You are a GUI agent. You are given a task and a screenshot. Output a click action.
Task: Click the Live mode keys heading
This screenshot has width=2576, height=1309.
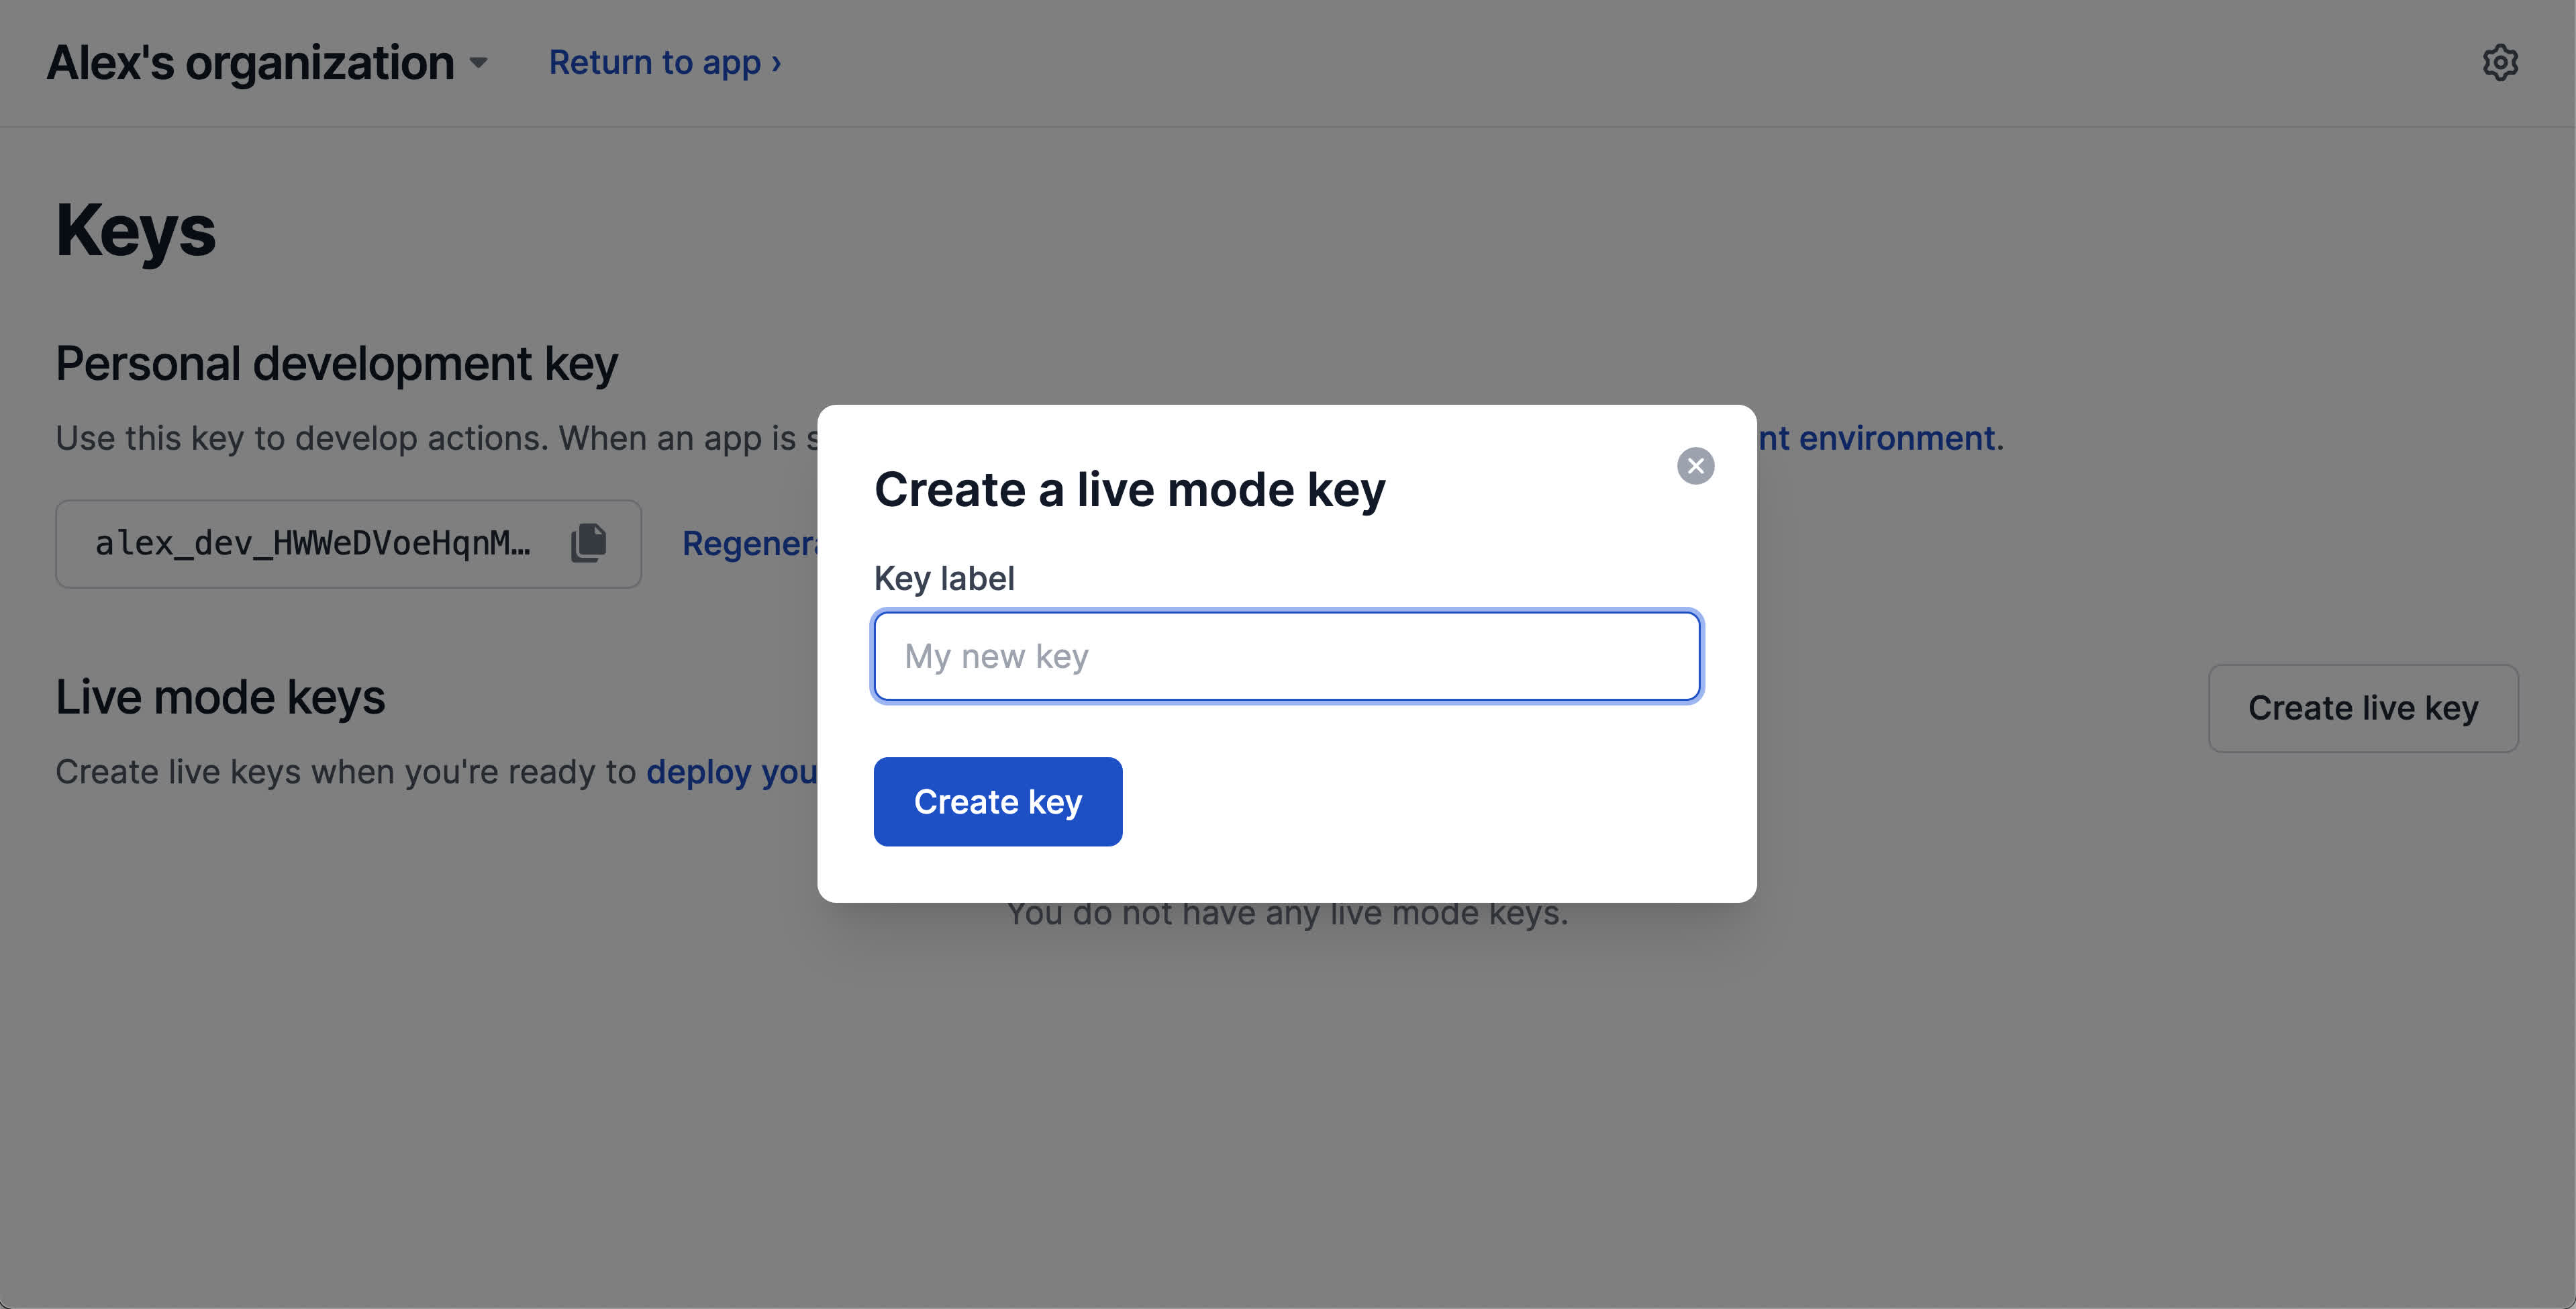pos(220,697)
